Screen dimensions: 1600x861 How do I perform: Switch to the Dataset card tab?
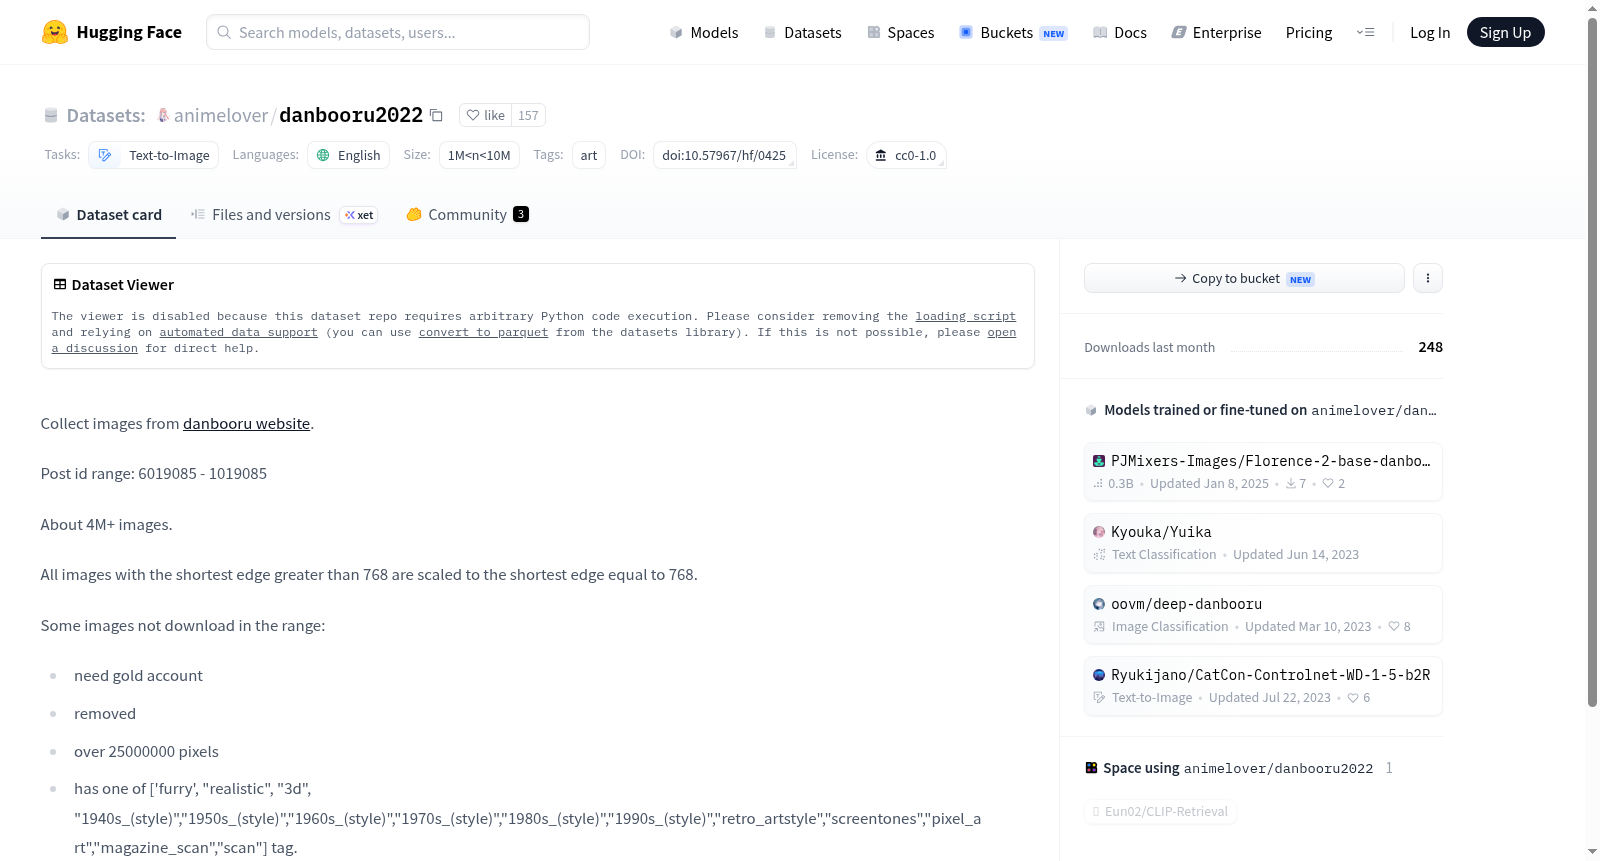[x=108, y=214]
